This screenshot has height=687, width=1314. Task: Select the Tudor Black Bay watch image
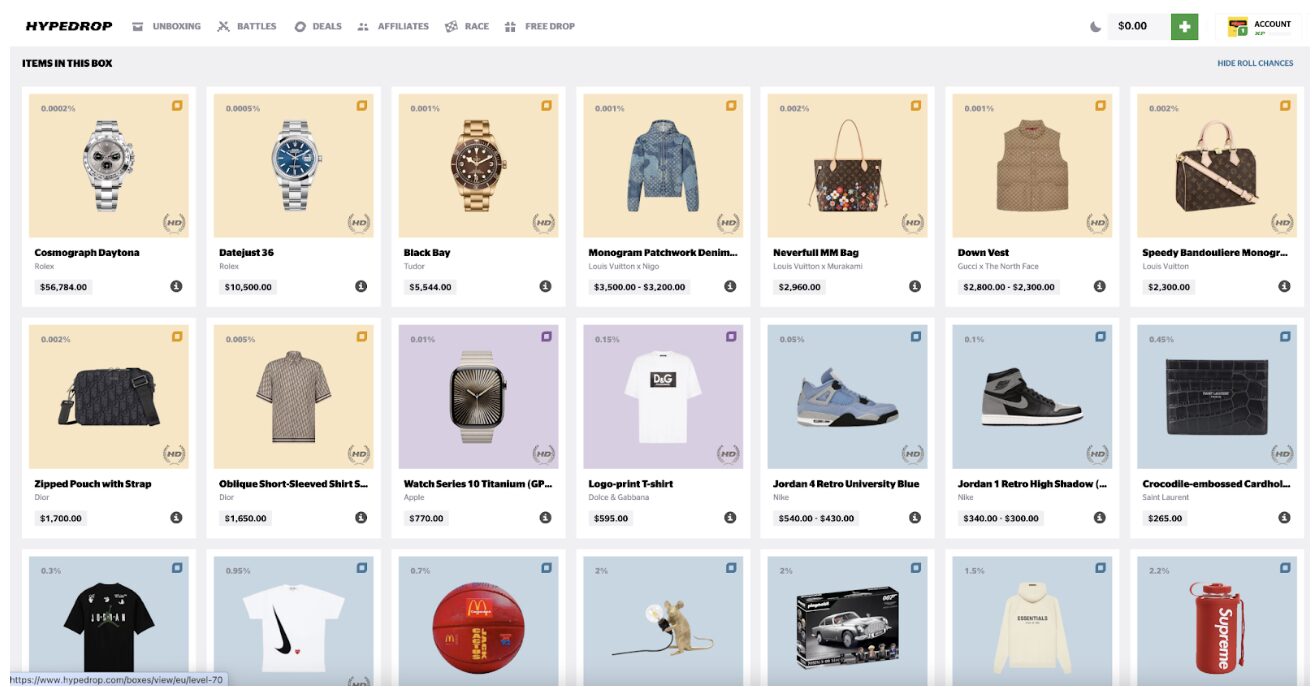pos(478,165)
